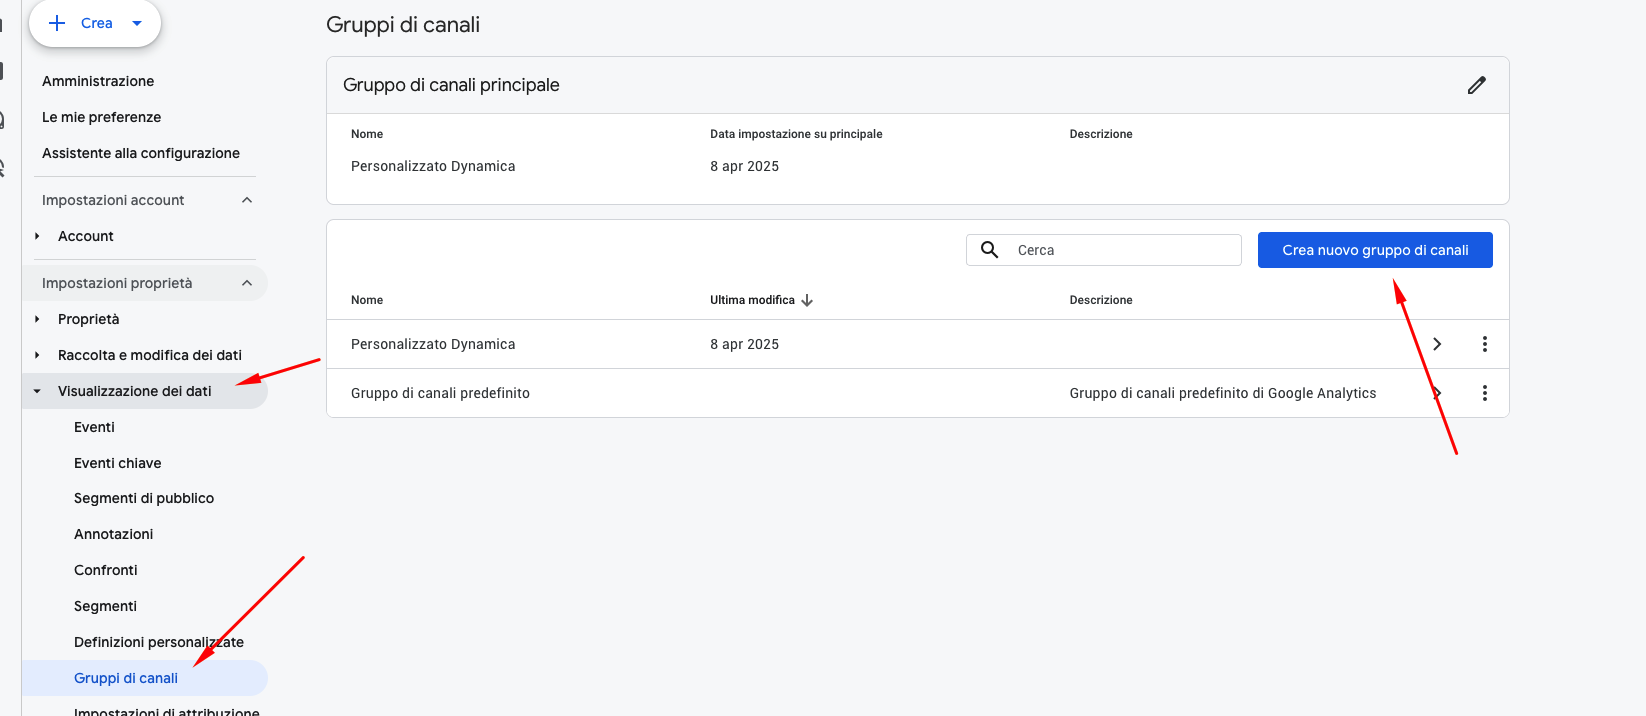Open Personalizzato Dynamica row chevron arrow
1646x716 pixels.
pos(1437,344)
